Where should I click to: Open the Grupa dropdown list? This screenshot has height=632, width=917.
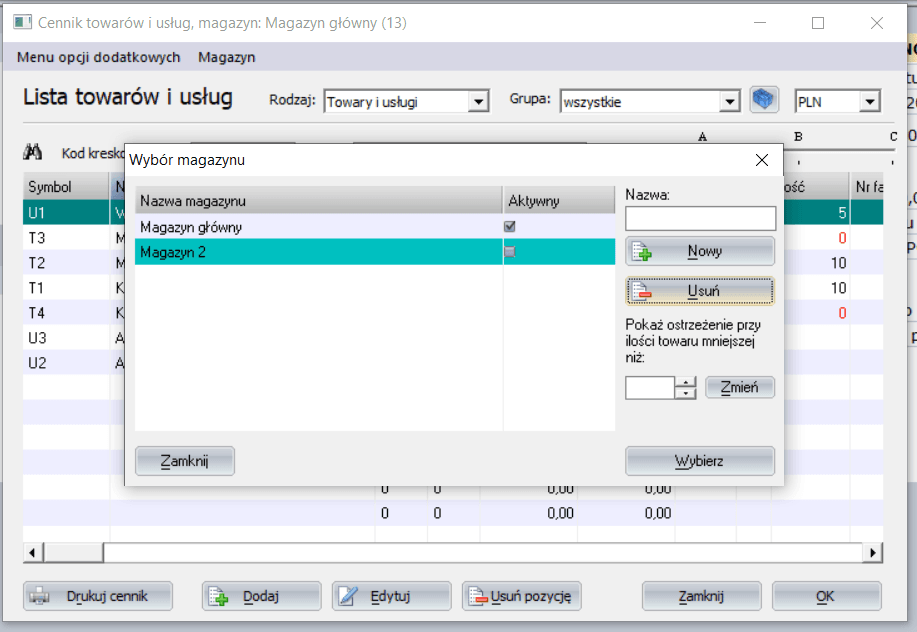729,101
